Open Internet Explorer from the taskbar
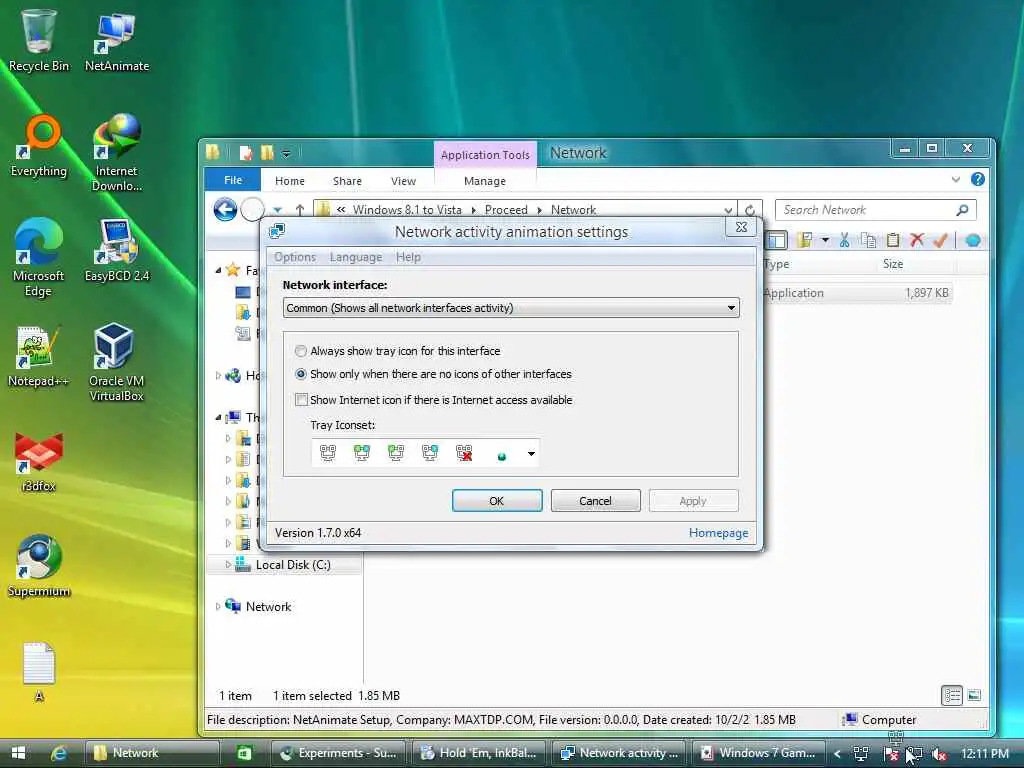Viewport: 1024px width, 768px height. pyautogui.click(x=59, y=753)
